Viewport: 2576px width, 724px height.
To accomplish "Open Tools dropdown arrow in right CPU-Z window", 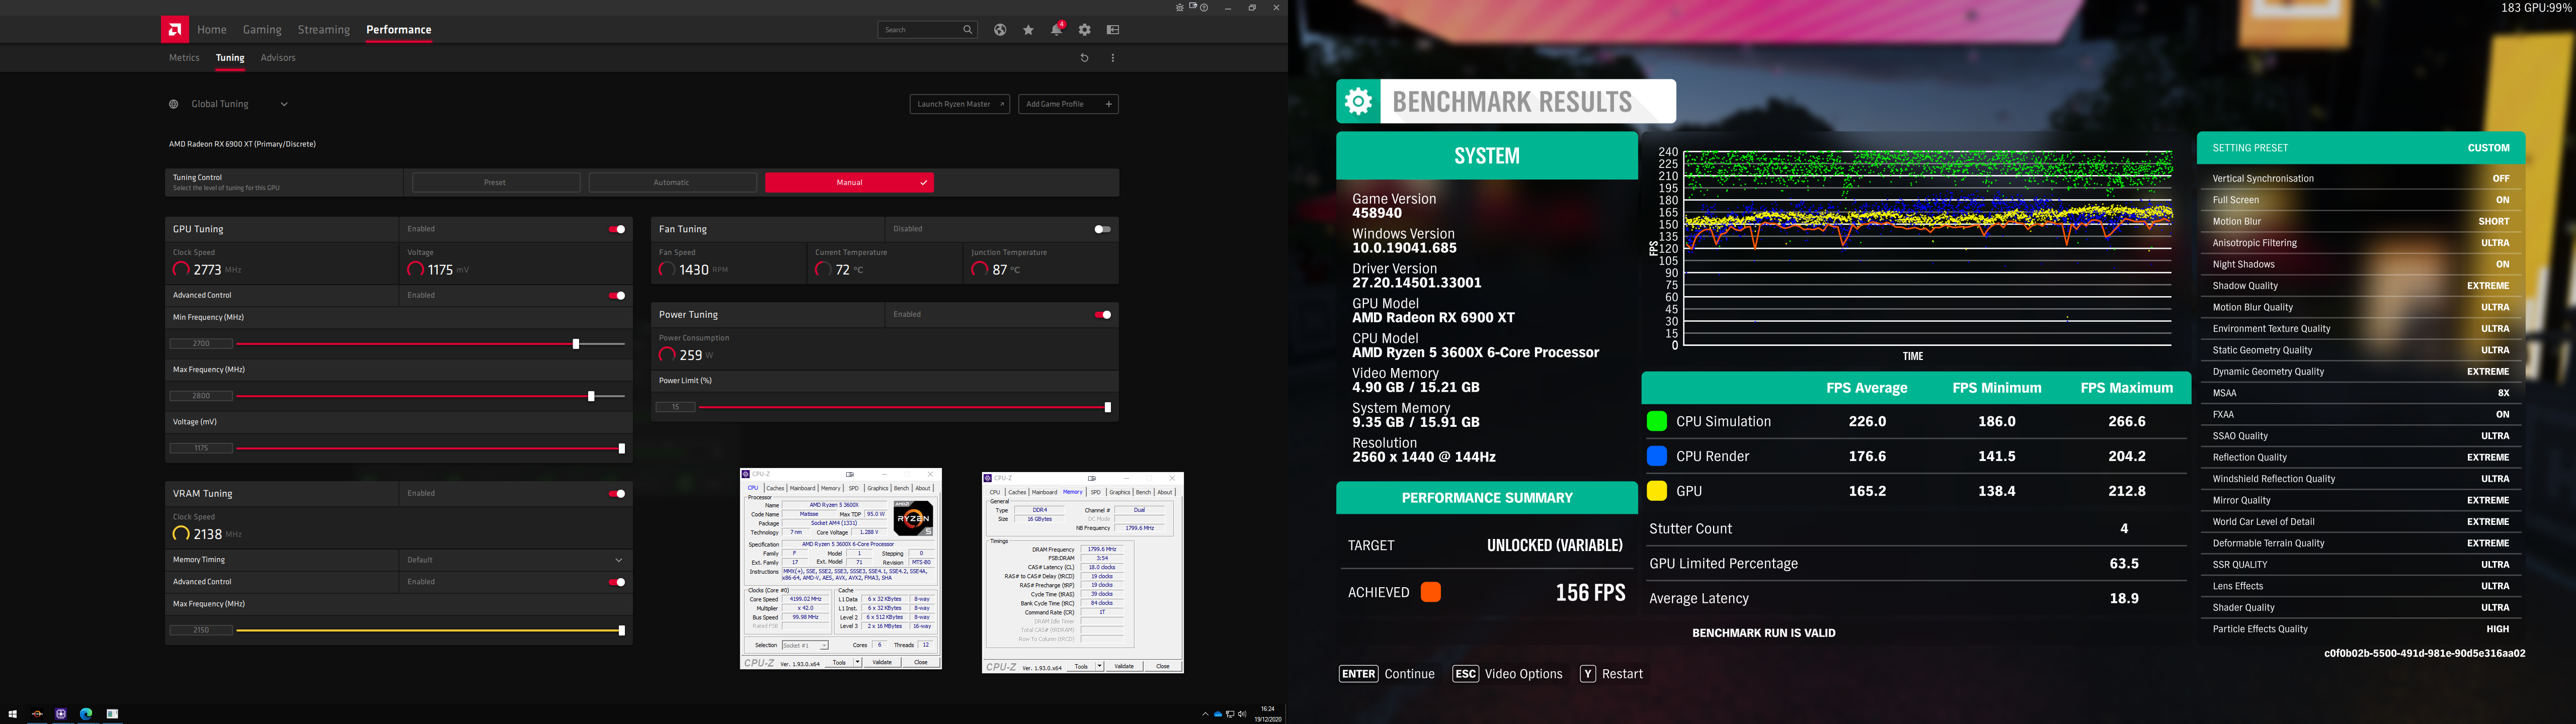I will pyautogui.click(x=1099, y=666).
